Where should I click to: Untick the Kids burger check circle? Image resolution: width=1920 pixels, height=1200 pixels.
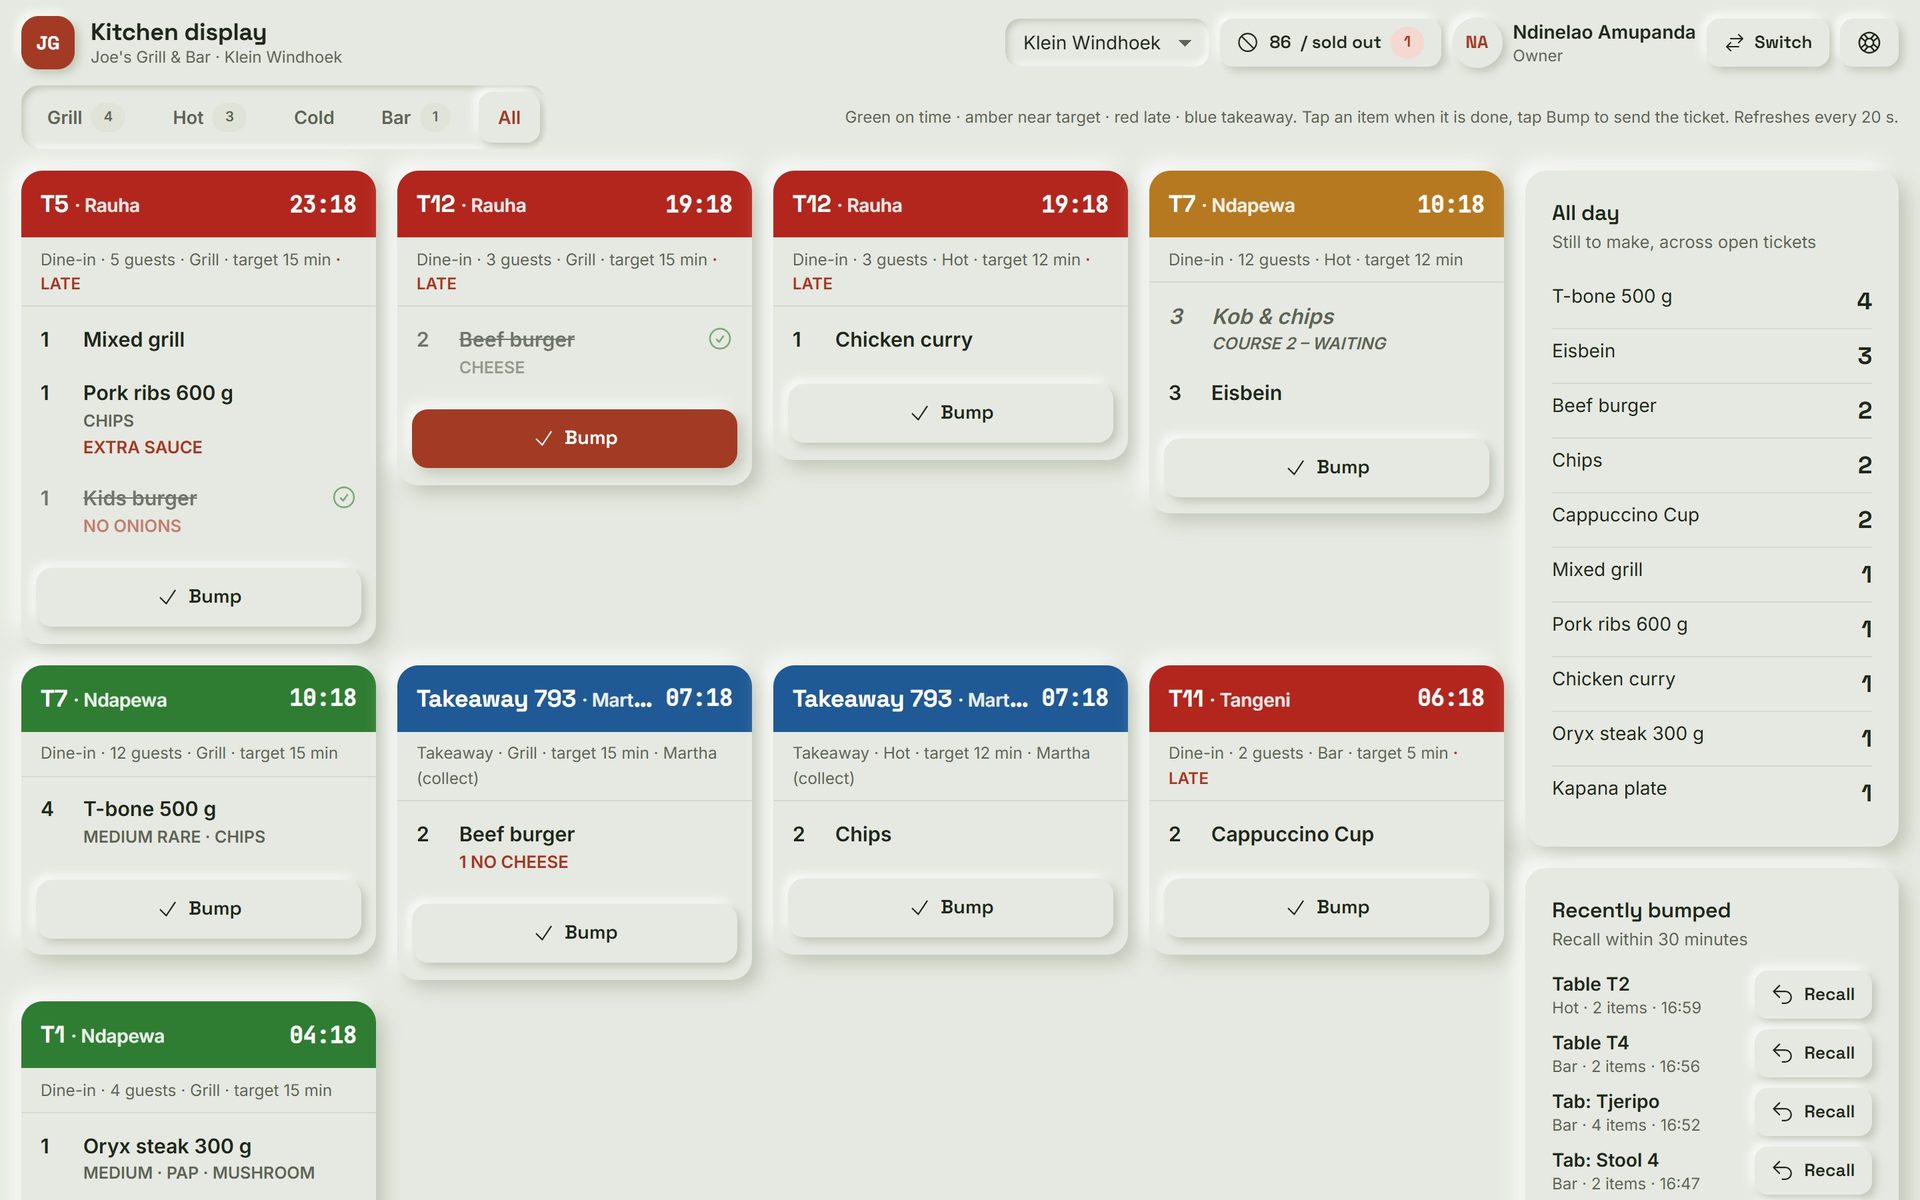(343, 498)
